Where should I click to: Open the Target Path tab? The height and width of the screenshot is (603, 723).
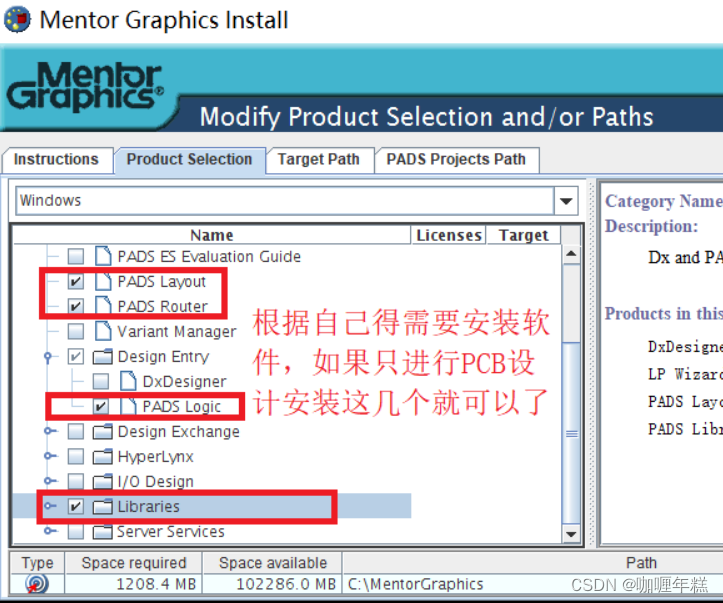pos(320,160)
